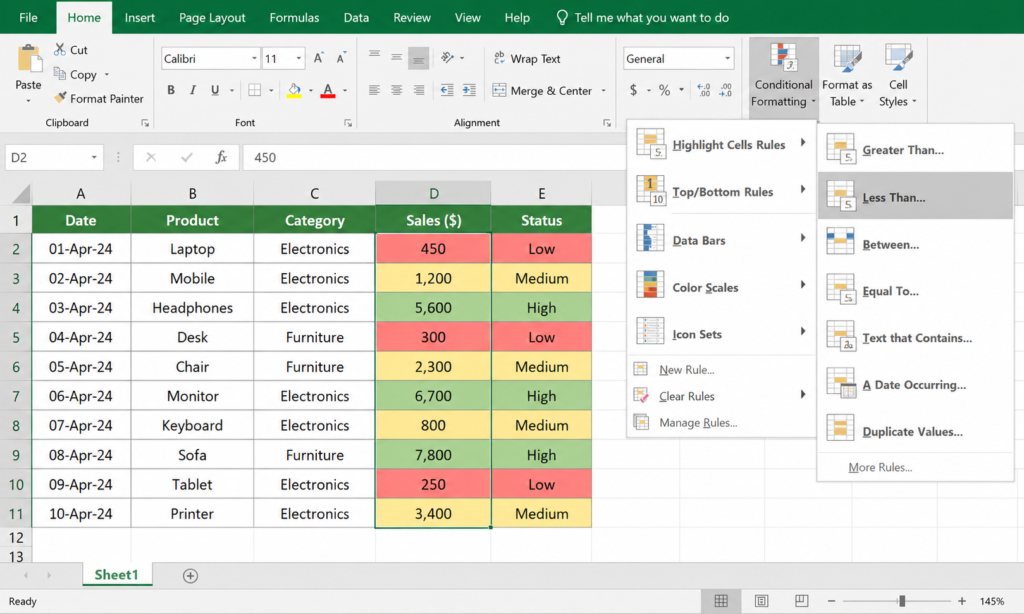Open the Top/Bottom Rules submenu
1024x614 pixels.
tap(721, 191)
